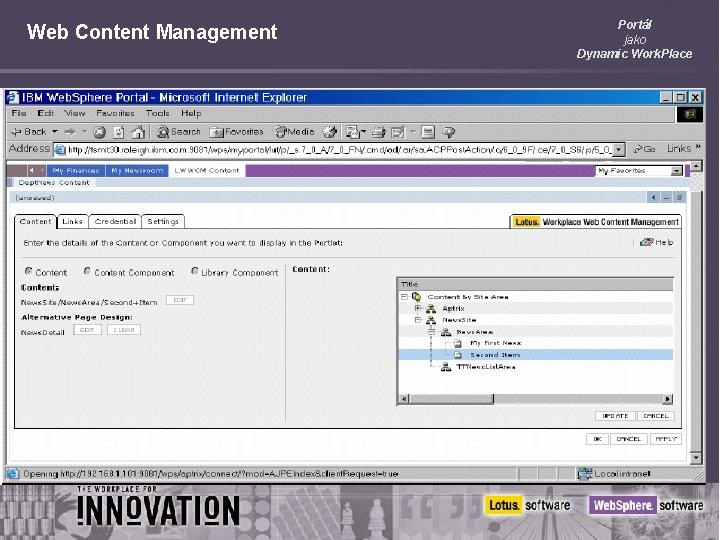The width and height of the screenshot is (720, 540).
Task: Click the tree horizontal scrollbar thumb
Action: tap(451, 399)
